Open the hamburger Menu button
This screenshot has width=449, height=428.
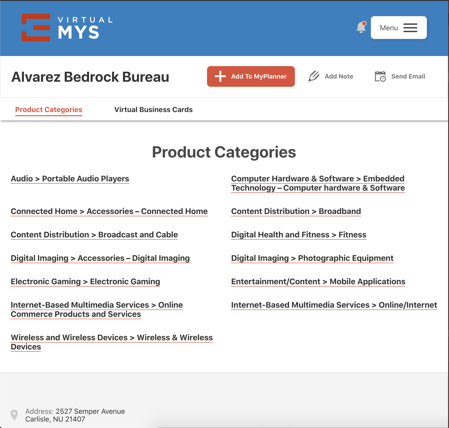point(399,28)
